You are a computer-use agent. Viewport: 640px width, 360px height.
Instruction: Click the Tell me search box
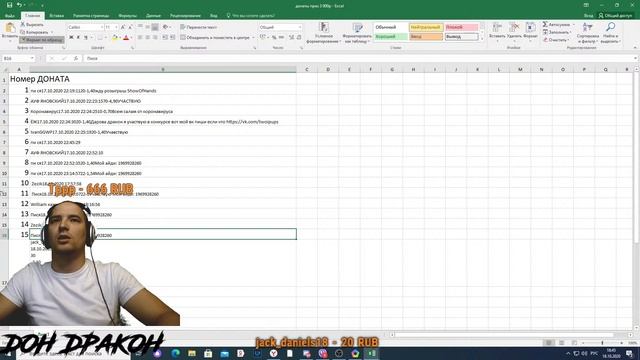click(x=251, y=16)
